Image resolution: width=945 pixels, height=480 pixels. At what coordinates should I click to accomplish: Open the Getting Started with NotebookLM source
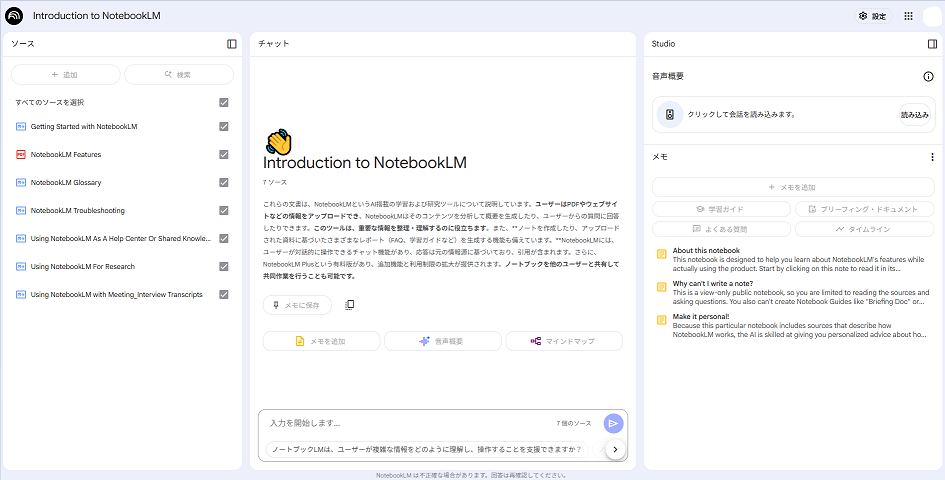84,127
